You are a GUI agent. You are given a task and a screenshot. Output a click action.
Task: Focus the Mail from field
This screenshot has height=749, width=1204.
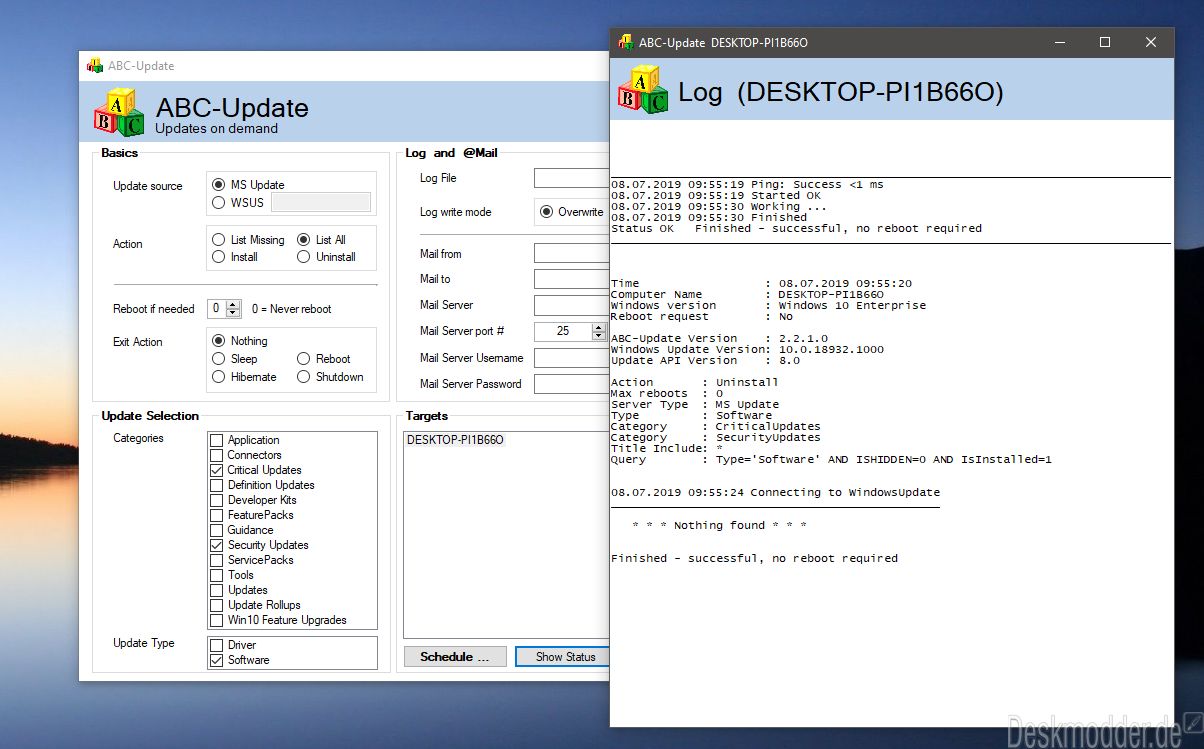tap(571, 254)
